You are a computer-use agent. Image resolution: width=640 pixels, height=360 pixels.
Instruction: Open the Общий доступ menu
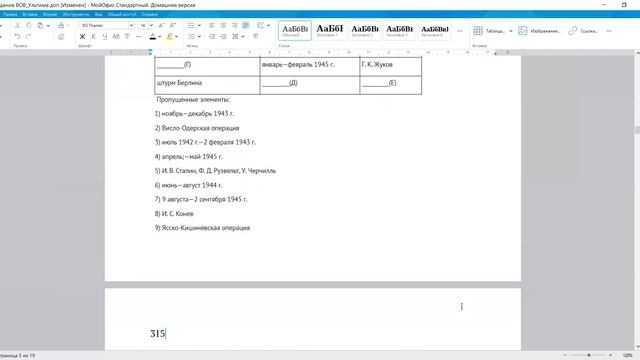point(122,14)
